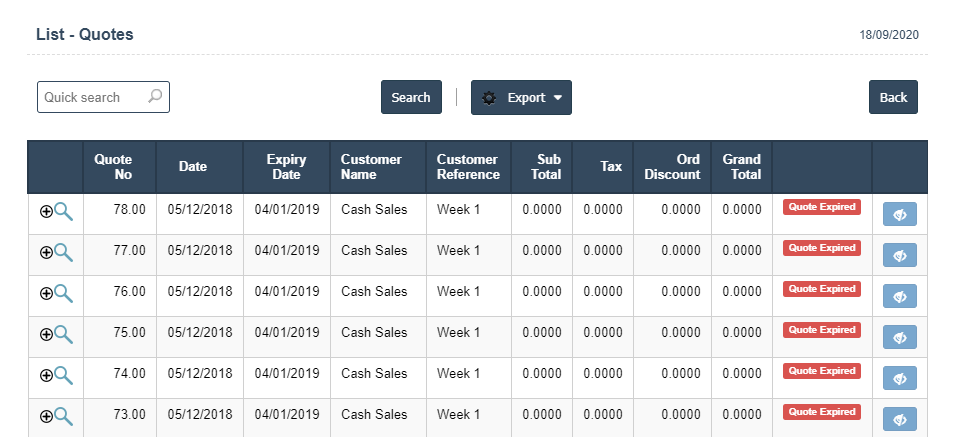Click search magnifier inside Quick search box
Viewport: 959px width, 437px height.
point(155,97)
